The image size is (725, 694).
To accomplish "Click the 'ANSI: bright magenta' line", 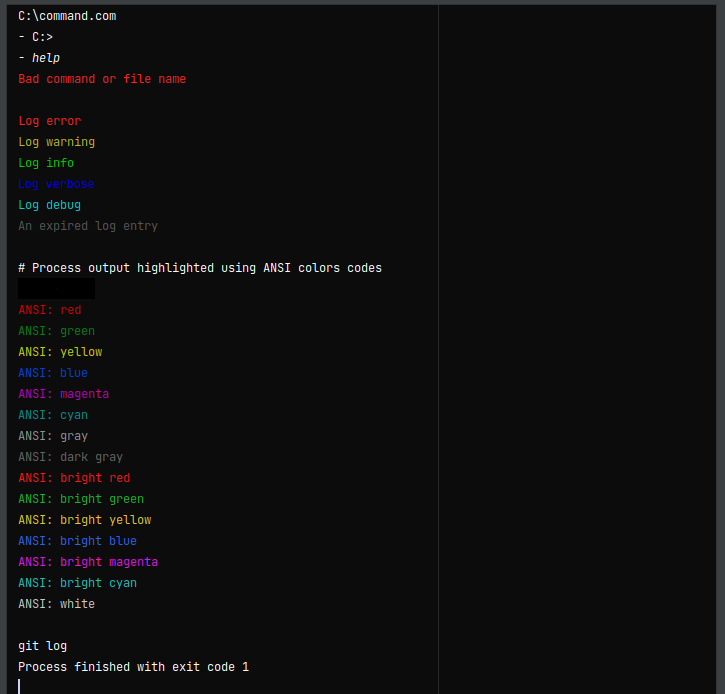I will [x=88, y=562].
